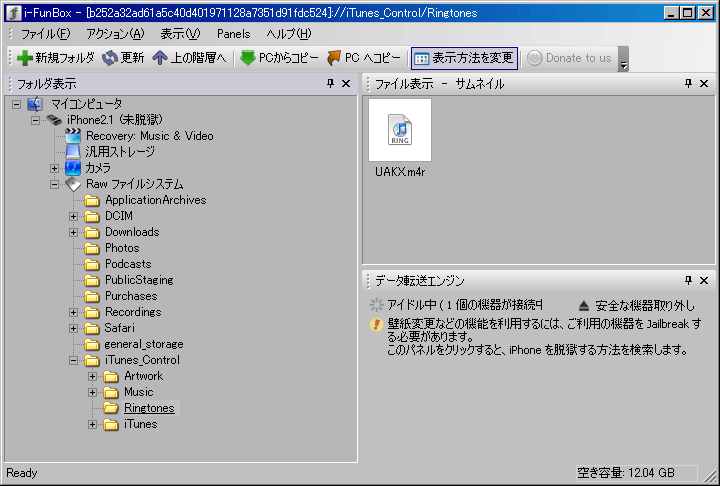Image resolution: width=720 pixels, height=486 pixels.
Task: Select the UAKX.m4r ringtone thumbnail
Action: [400, 130]
